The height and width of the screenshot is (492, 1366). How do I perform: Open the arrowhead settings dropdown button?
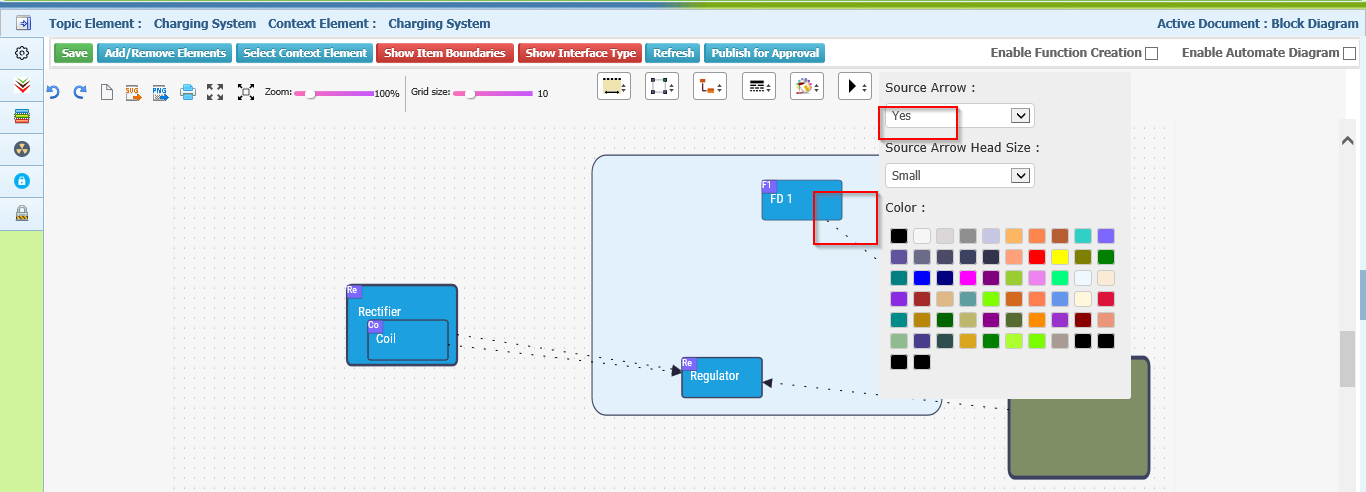[855, 87]
